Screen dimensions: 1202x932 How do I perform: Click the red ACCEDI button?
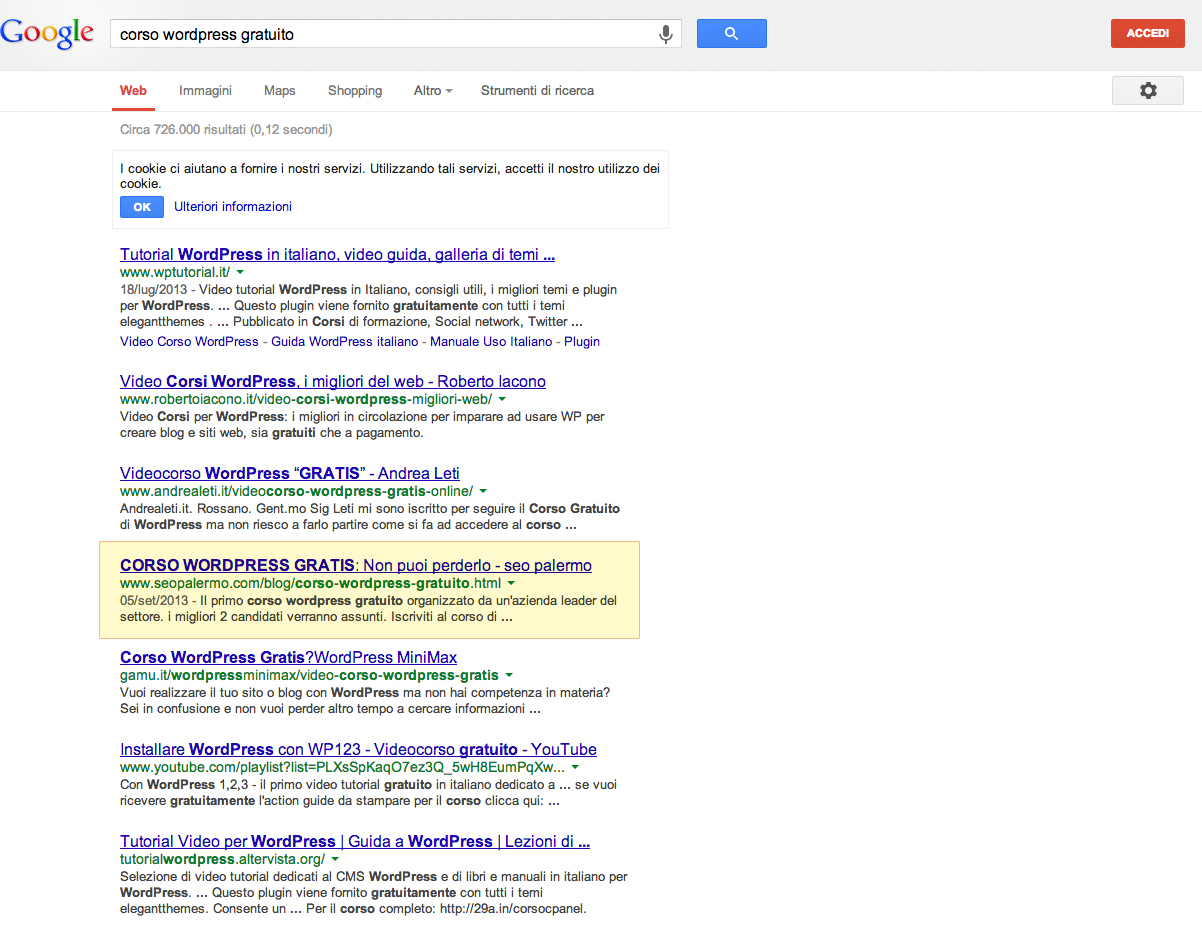(1147, 33)
